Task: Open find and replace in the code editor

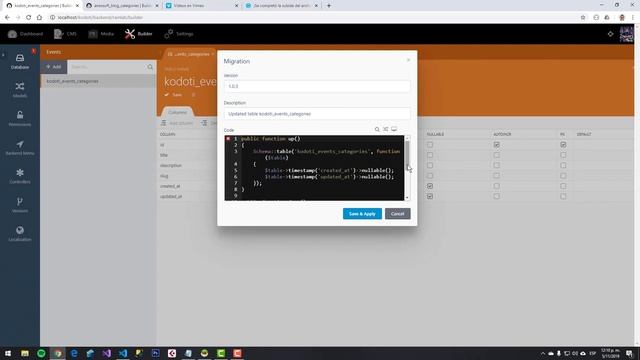Action: 385,129
